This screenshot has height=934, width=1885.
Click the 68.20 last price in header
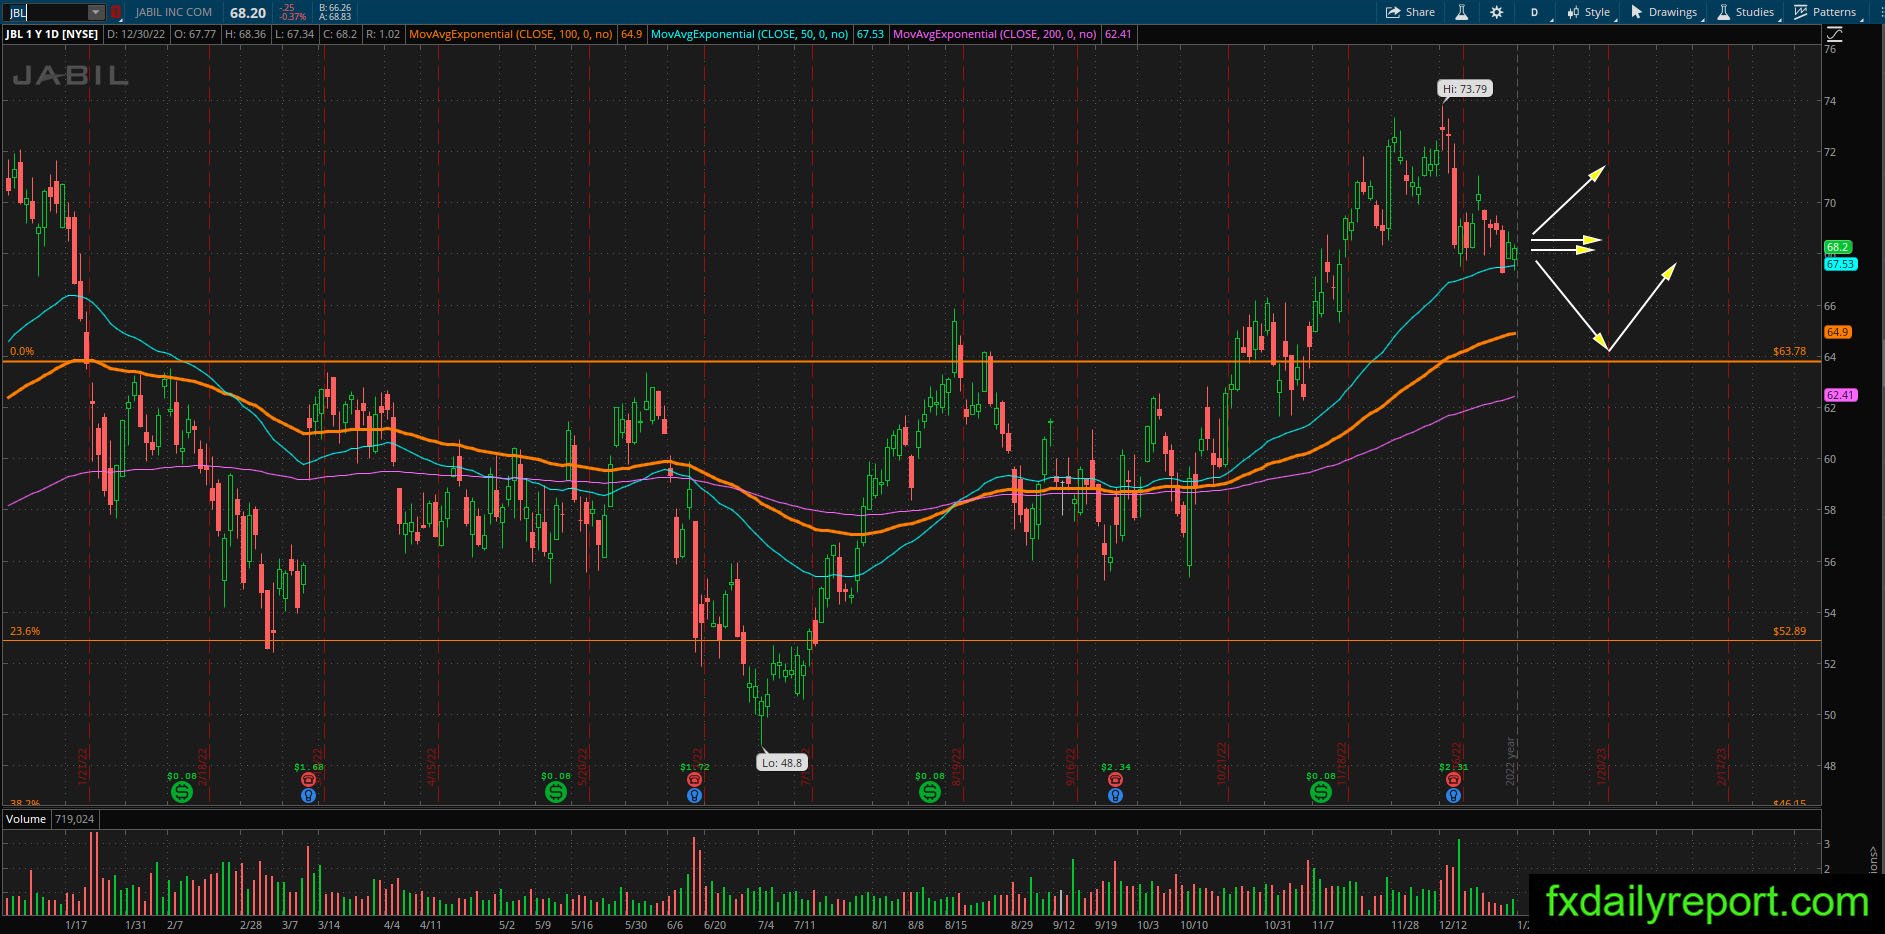coord(248,13)
